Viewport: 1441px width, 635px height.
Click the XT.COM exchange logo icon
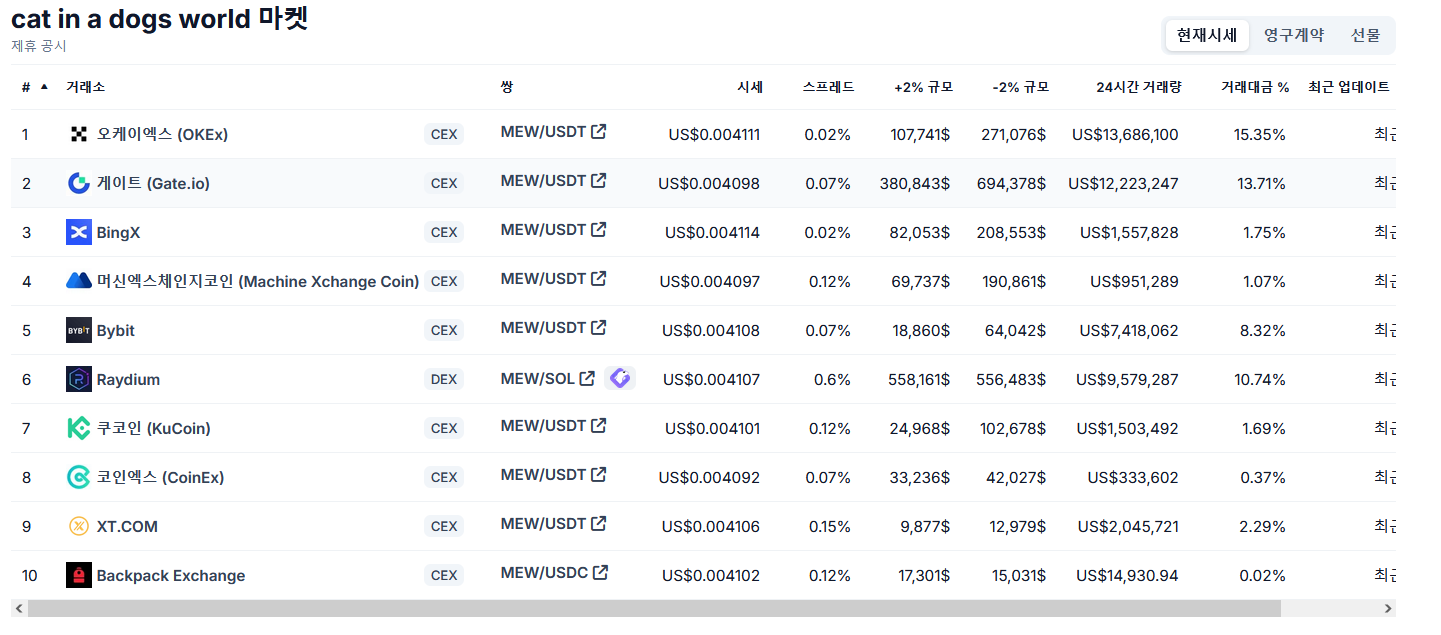coord(79,526)
